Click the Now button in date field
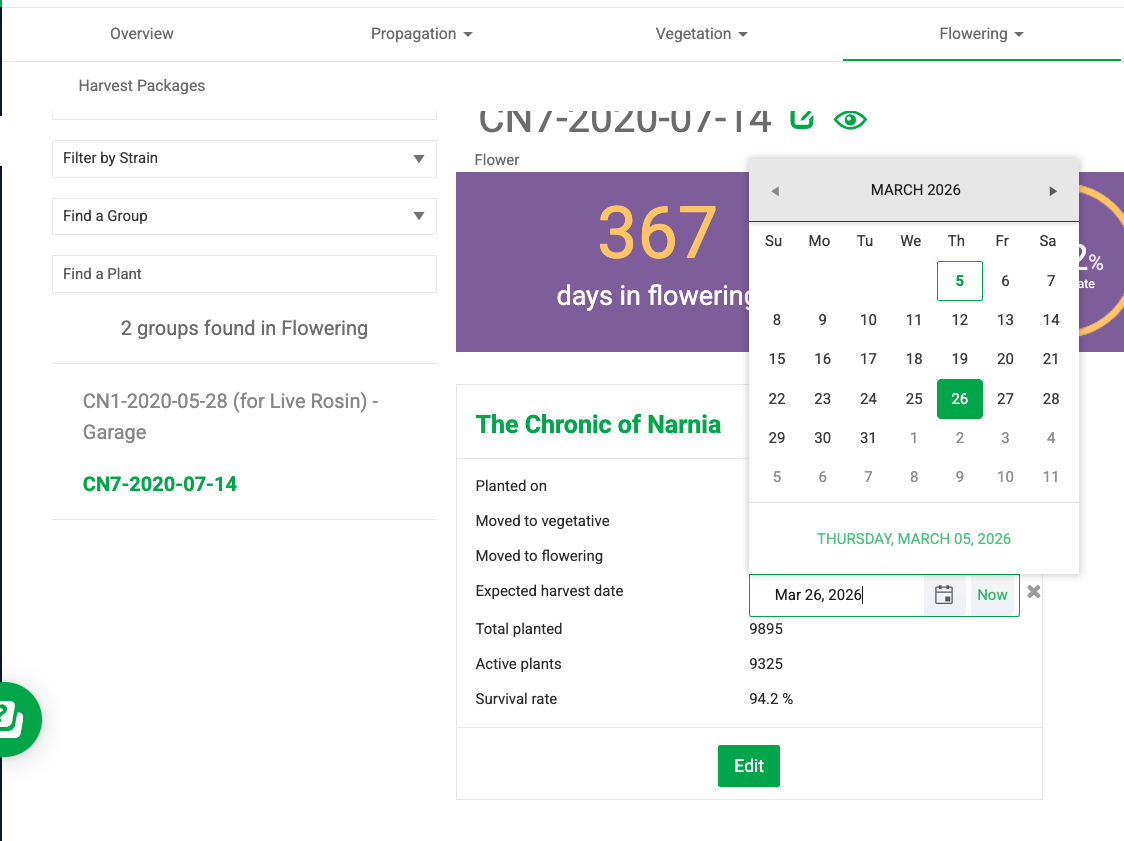This screenshot has height=841, width=1124. (x=992, y=595)
